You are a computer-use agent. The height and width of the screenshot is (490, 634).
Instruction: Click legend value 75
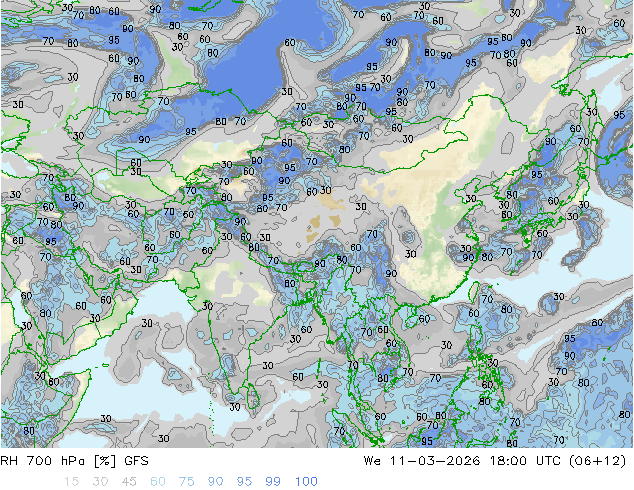click(x=186, y=482)
